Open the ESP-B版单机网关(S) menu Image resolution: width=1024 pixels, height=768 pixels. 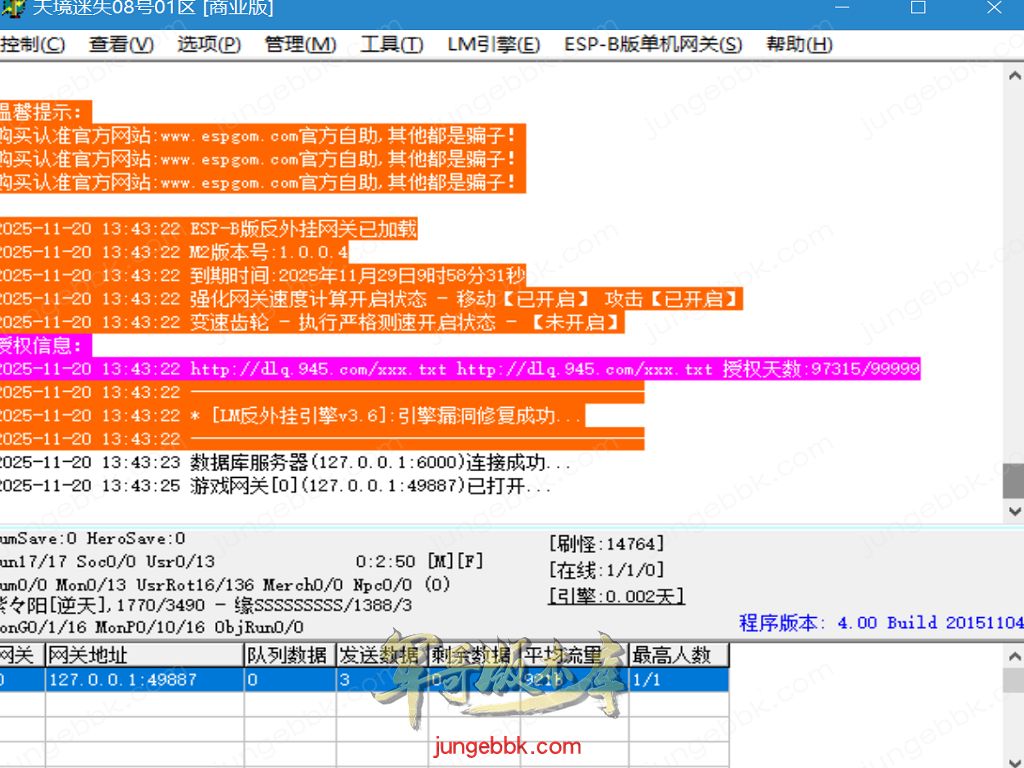click(653, 44)
